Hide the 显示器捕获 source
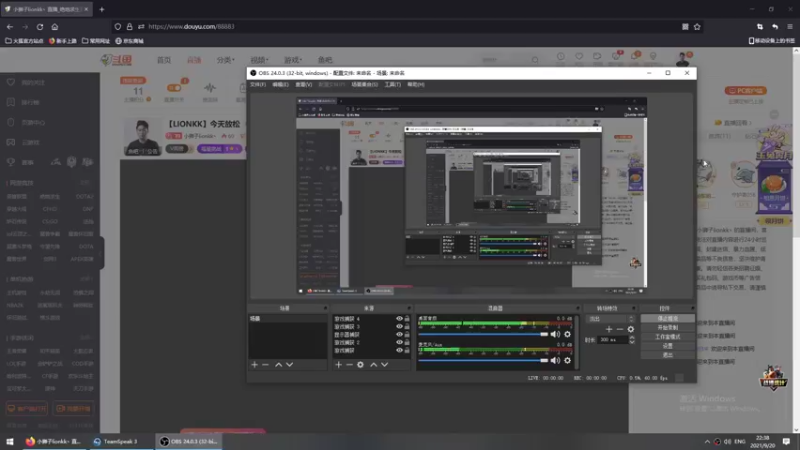800x450 pixels. (399, 334)
